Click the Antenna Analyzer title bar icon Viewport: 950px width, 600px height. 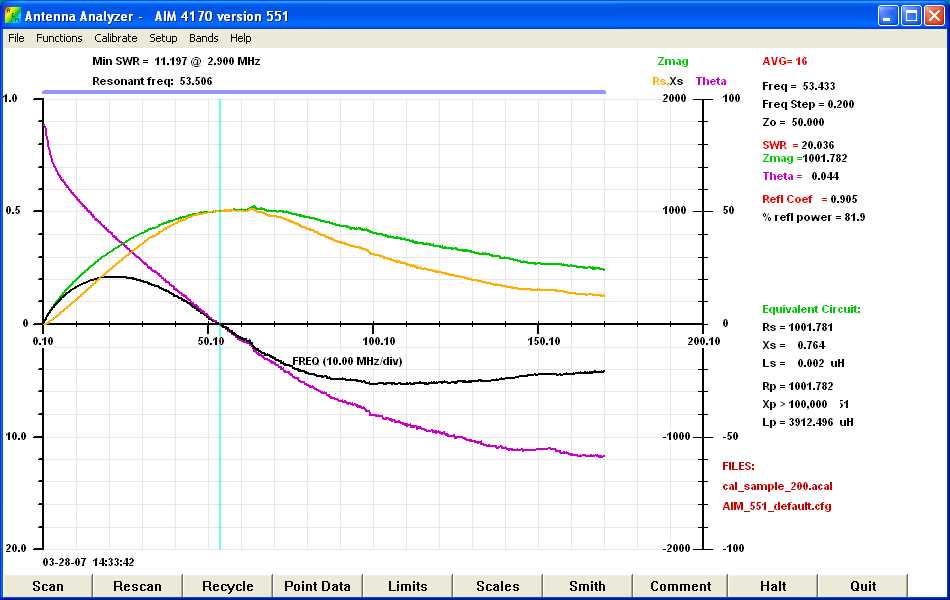click(x=12, y=15)
